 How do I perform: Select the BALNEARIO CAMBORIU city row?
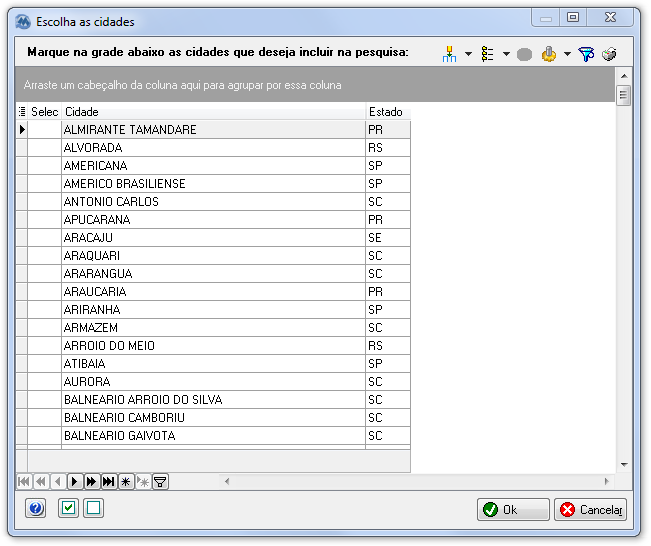pos(213,417)
